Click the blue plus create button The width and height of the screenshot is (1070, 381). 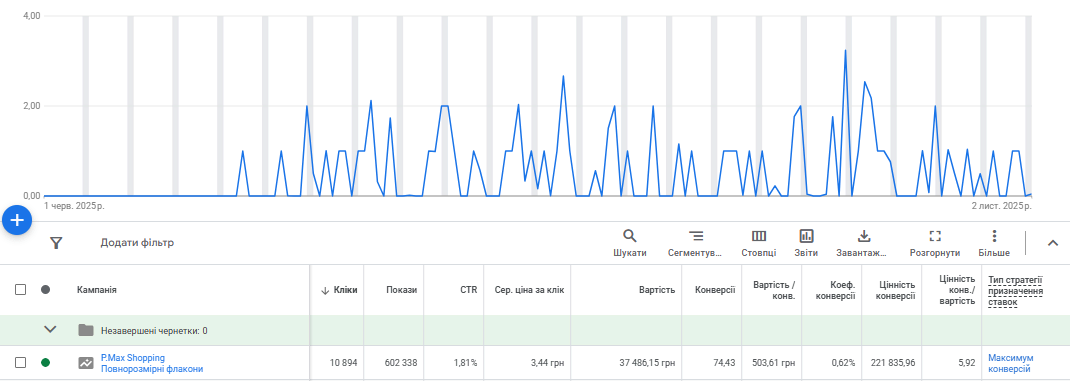(17, 221)
